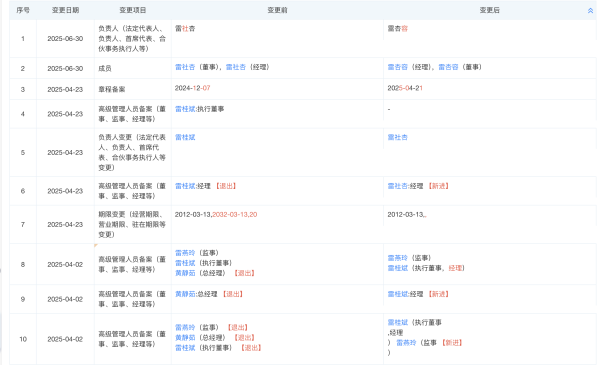Open 雷桂斌 (执行董事,经理) in row 8 变更后
This screenshot has height=365, width=600.
[398, 268]
